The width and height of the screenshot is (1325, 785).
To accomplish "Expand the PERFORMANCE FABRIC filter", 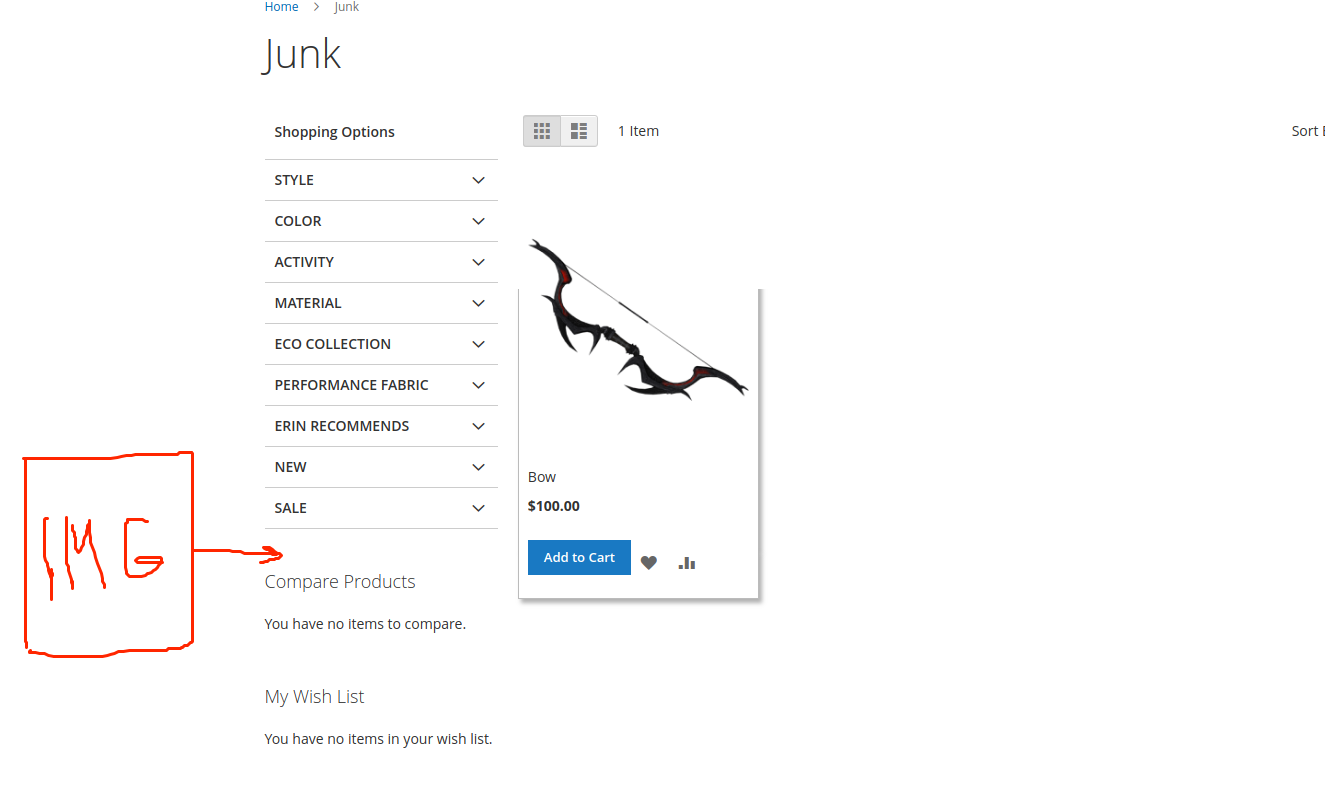I will (x=381, y=385).
